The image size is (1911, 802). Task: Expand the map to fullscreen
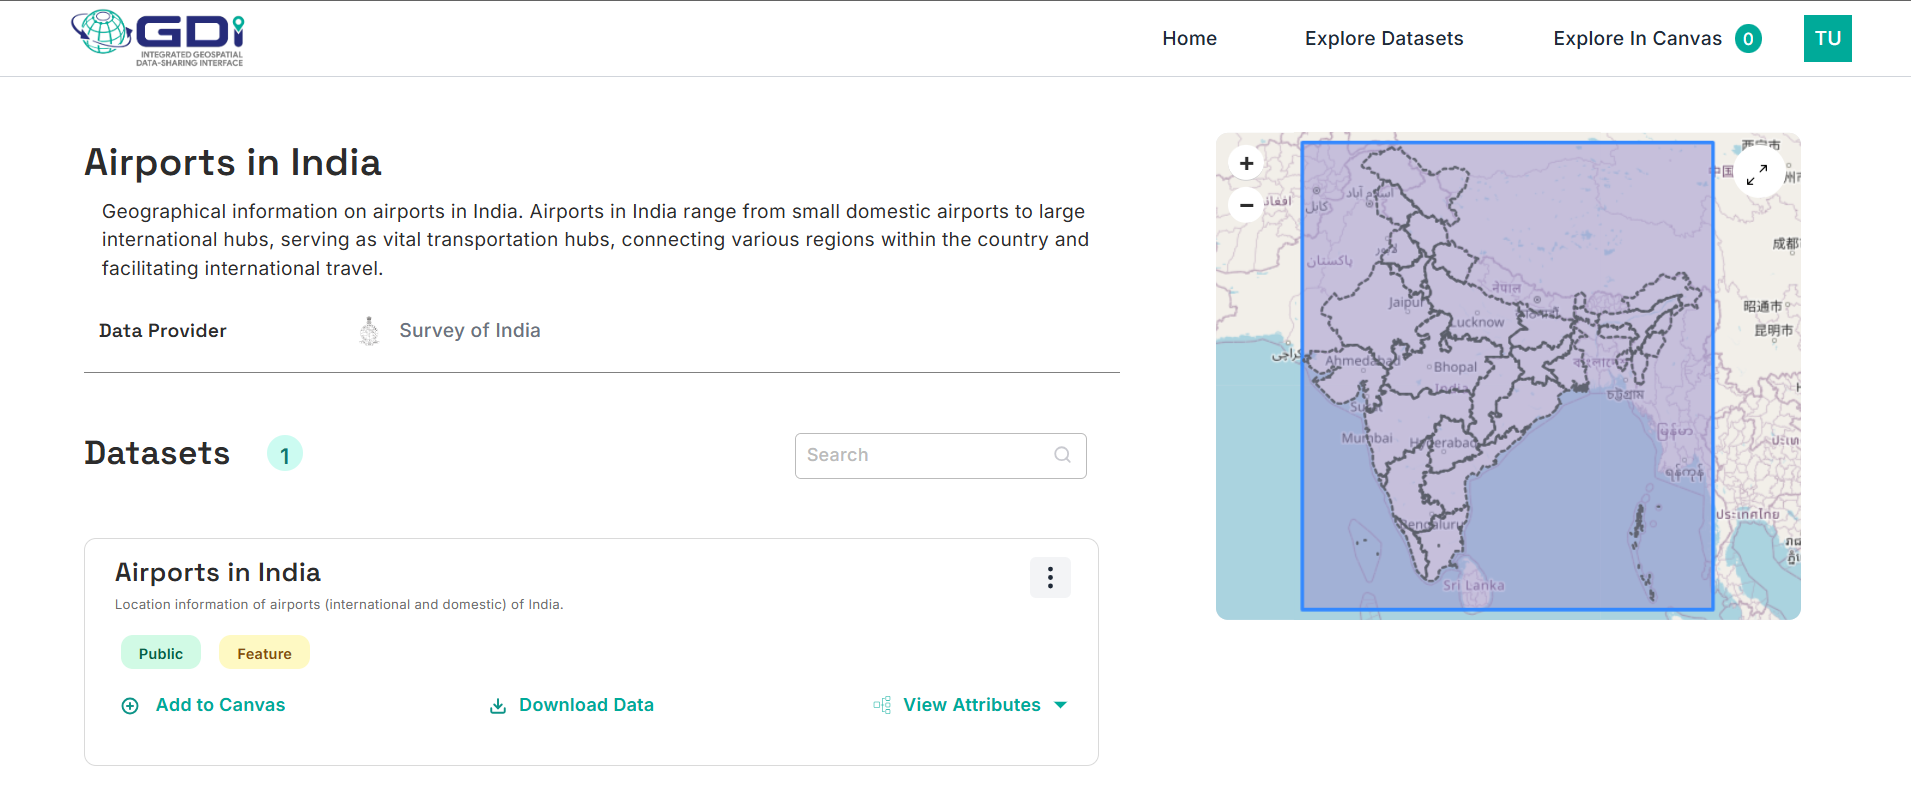1757,174
